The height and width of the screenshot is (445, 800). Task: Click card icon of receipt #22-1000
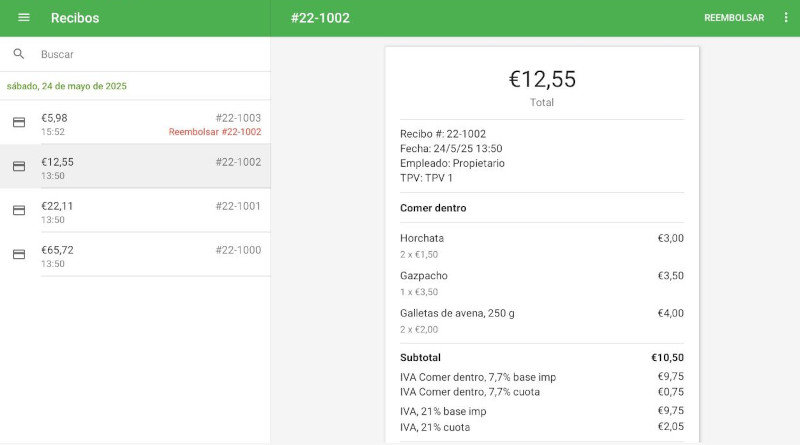click(x=19, y=254)
